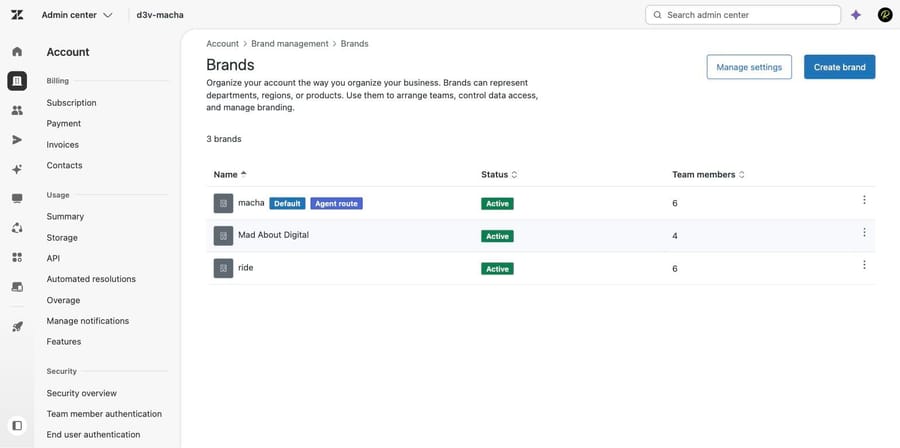
Task: Open options menu for ride row
Action: (x=864, y=264)
